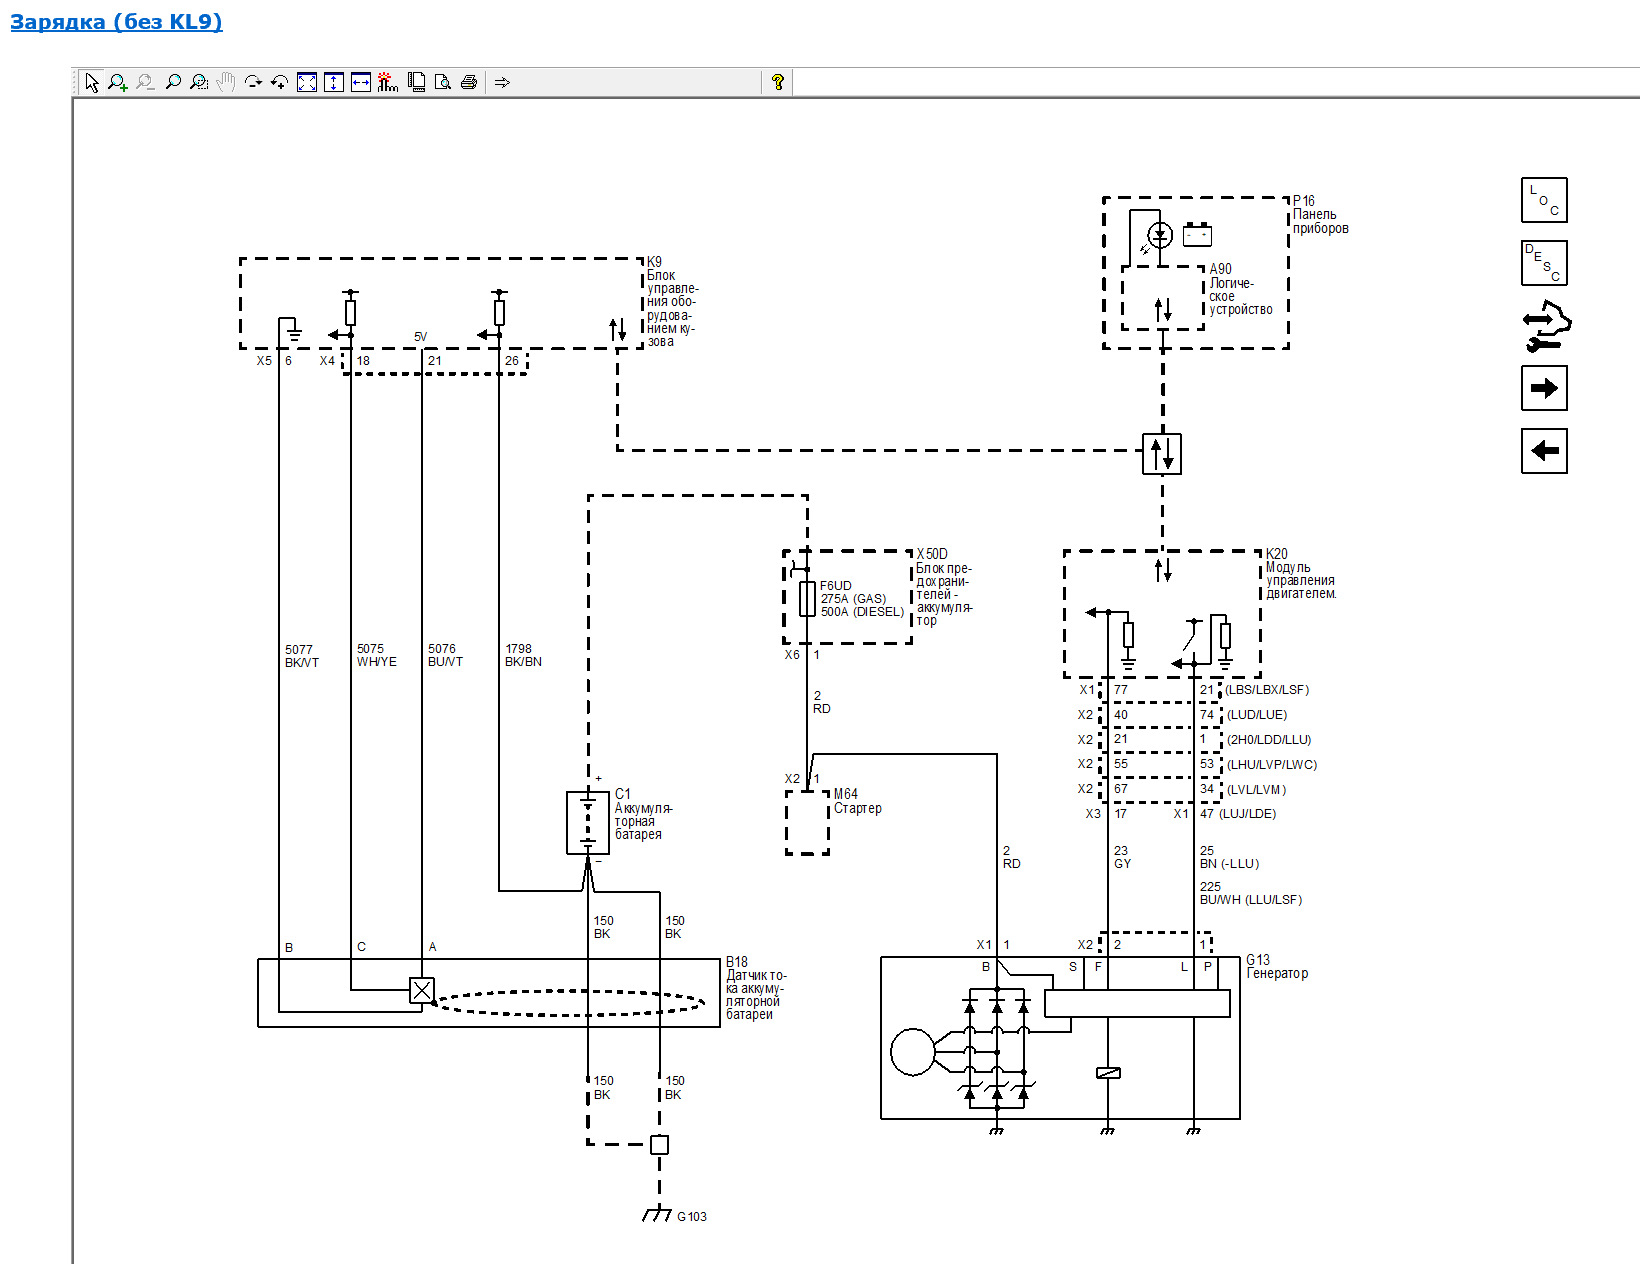
Task: Click the square ground junction above G103
Action: [659, 1145]
